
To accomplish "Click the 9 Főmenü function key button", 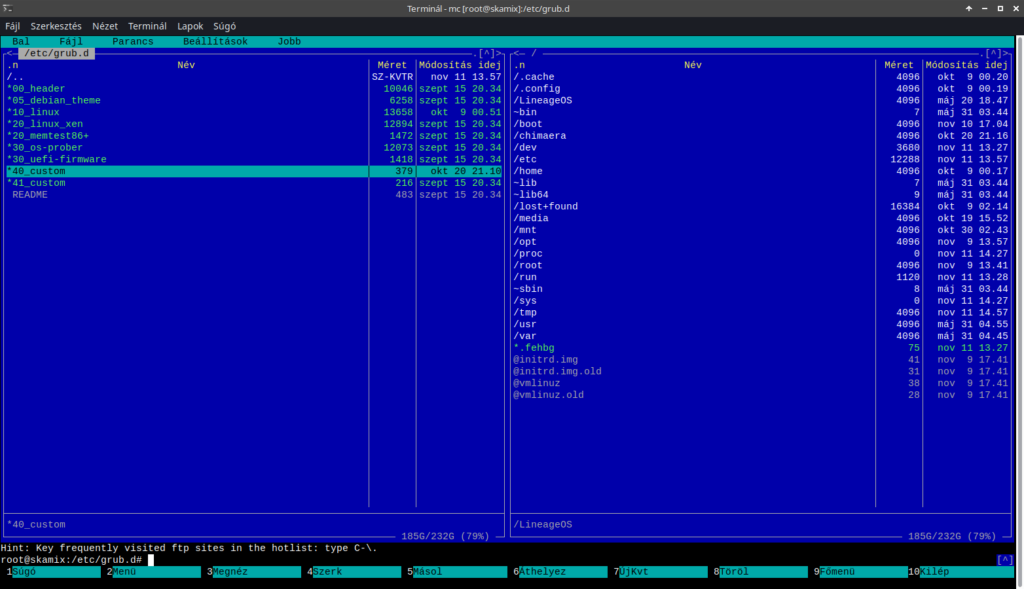I will pos(861,572).
